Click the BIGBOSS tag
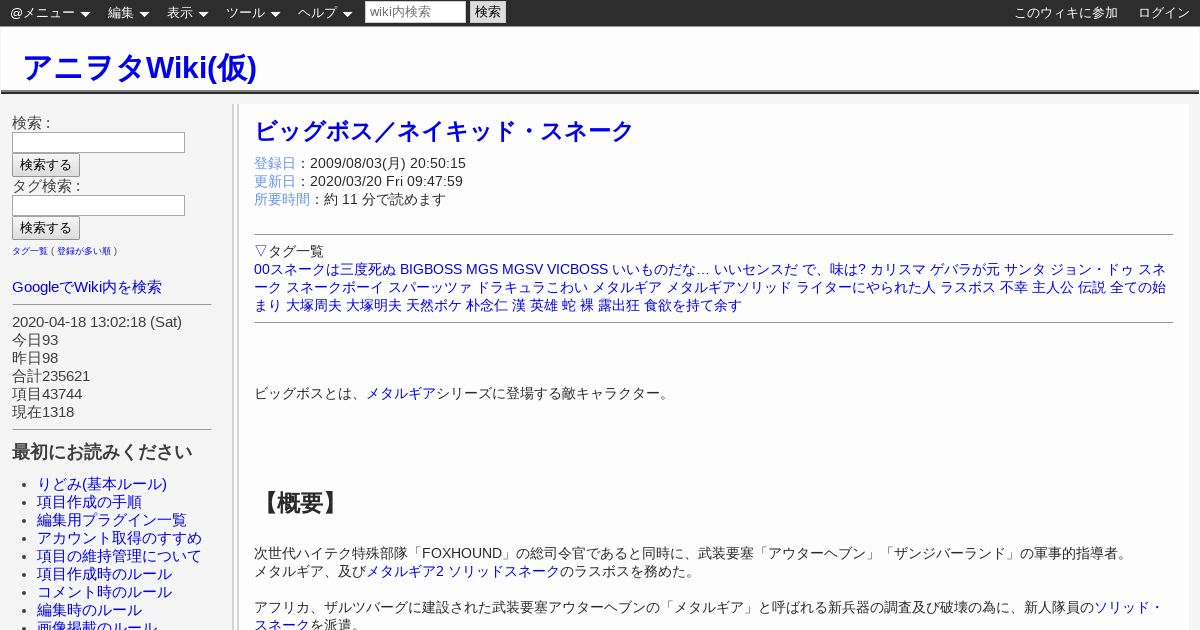Viewport: 1200px width, 630px height. click(x=431, y=269)
